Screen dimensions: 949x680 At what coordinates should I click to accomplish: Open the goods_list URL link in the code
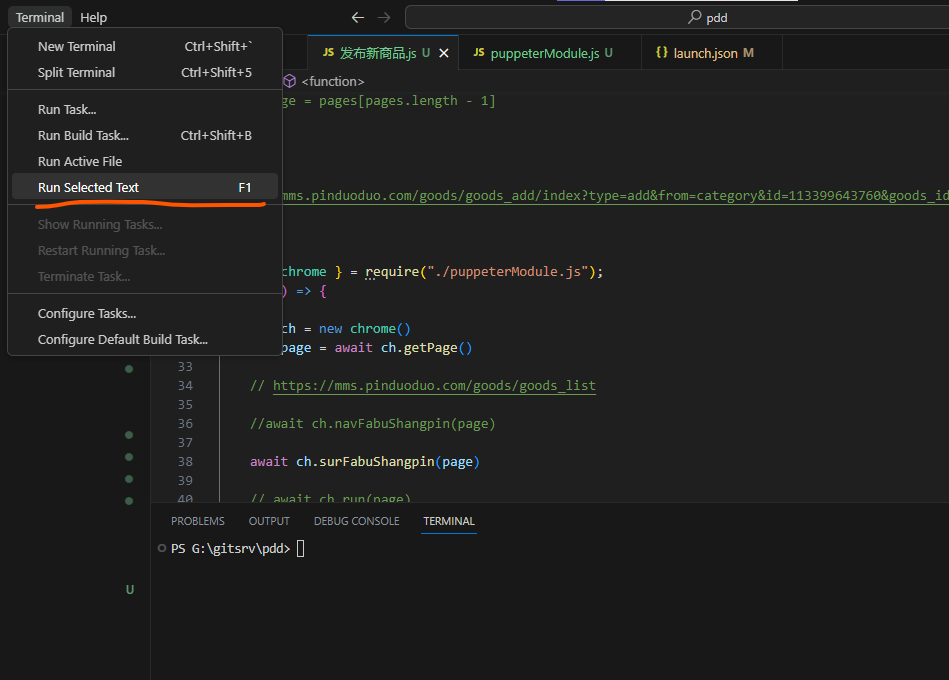click(x=435, y=385)
